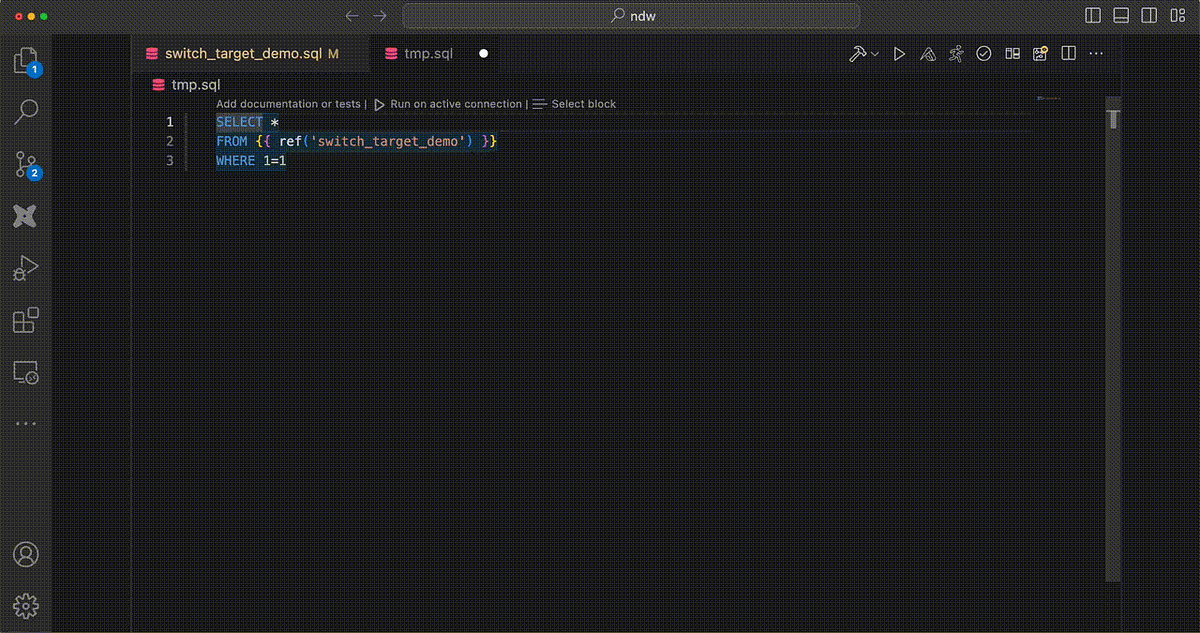Open Search in the activity bar
The height and width of the screenshot is (633, 1200).
pyautogui.click(x=27, y=112)
